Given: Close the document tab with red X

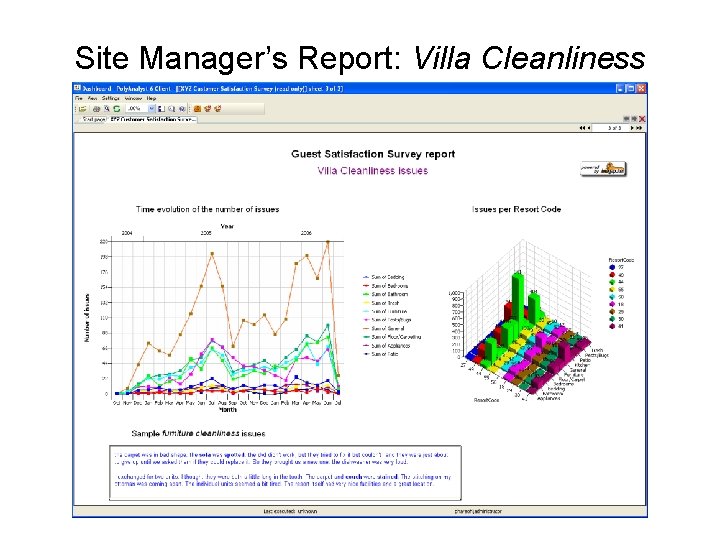Looking at the screenshot, I should (642, 119).
